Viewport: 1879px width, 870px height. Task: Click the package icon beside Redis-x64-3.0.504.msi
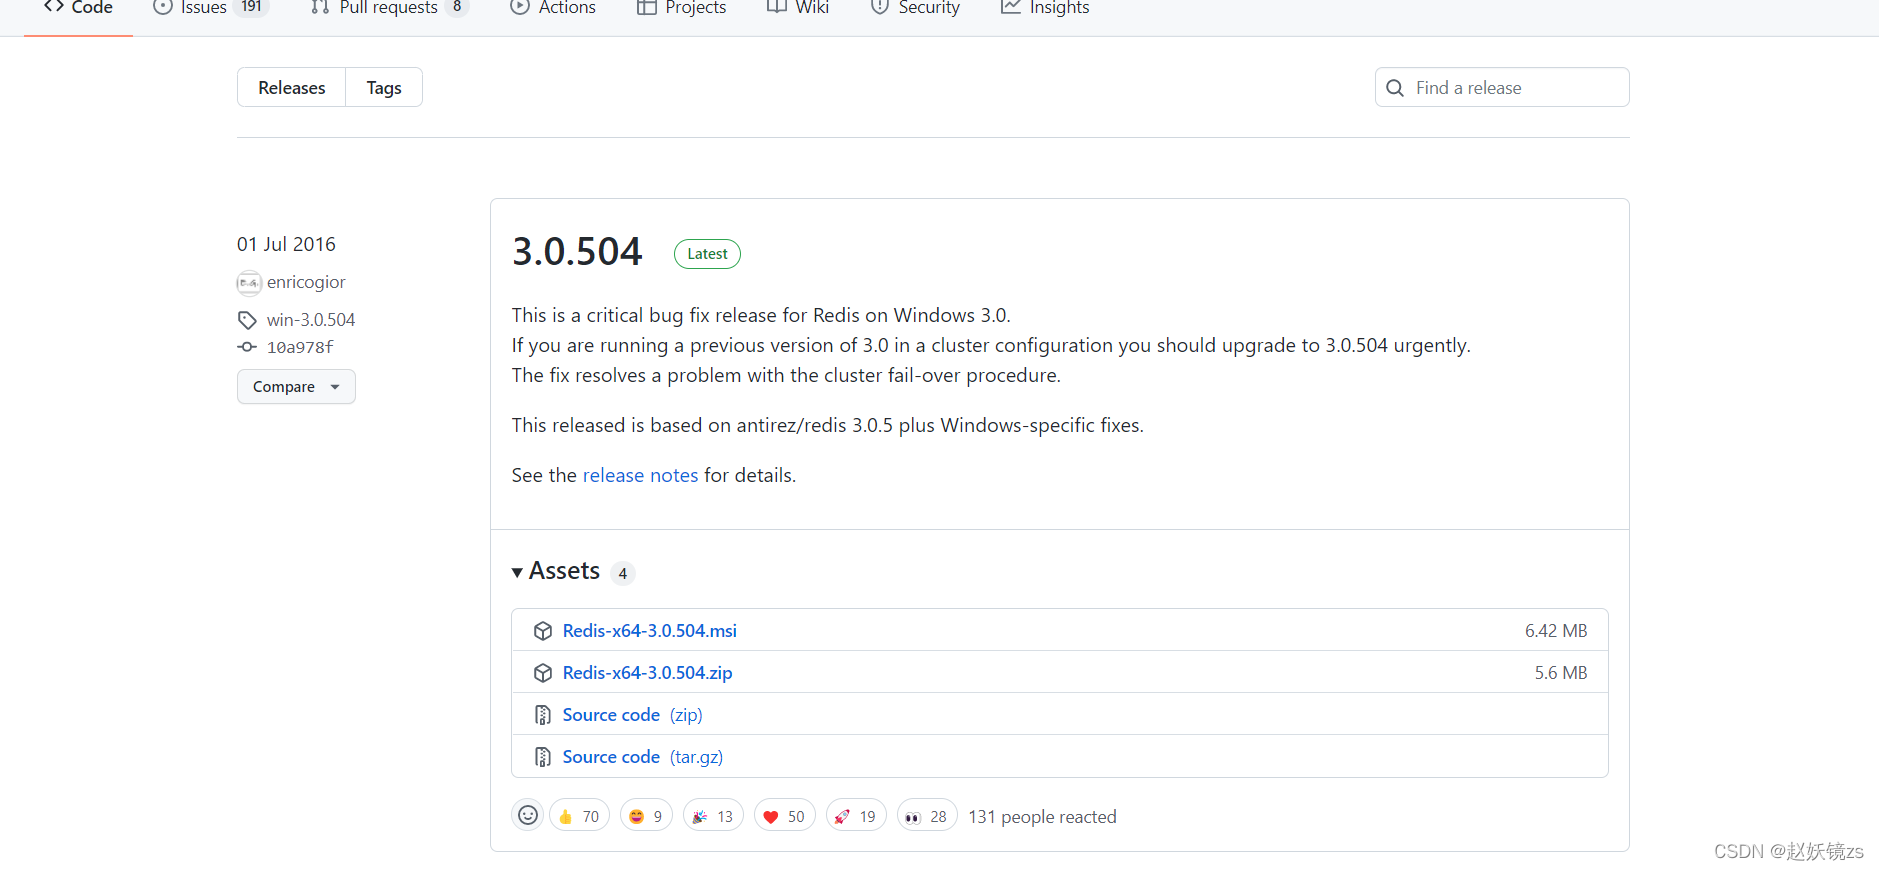(543, 631)
